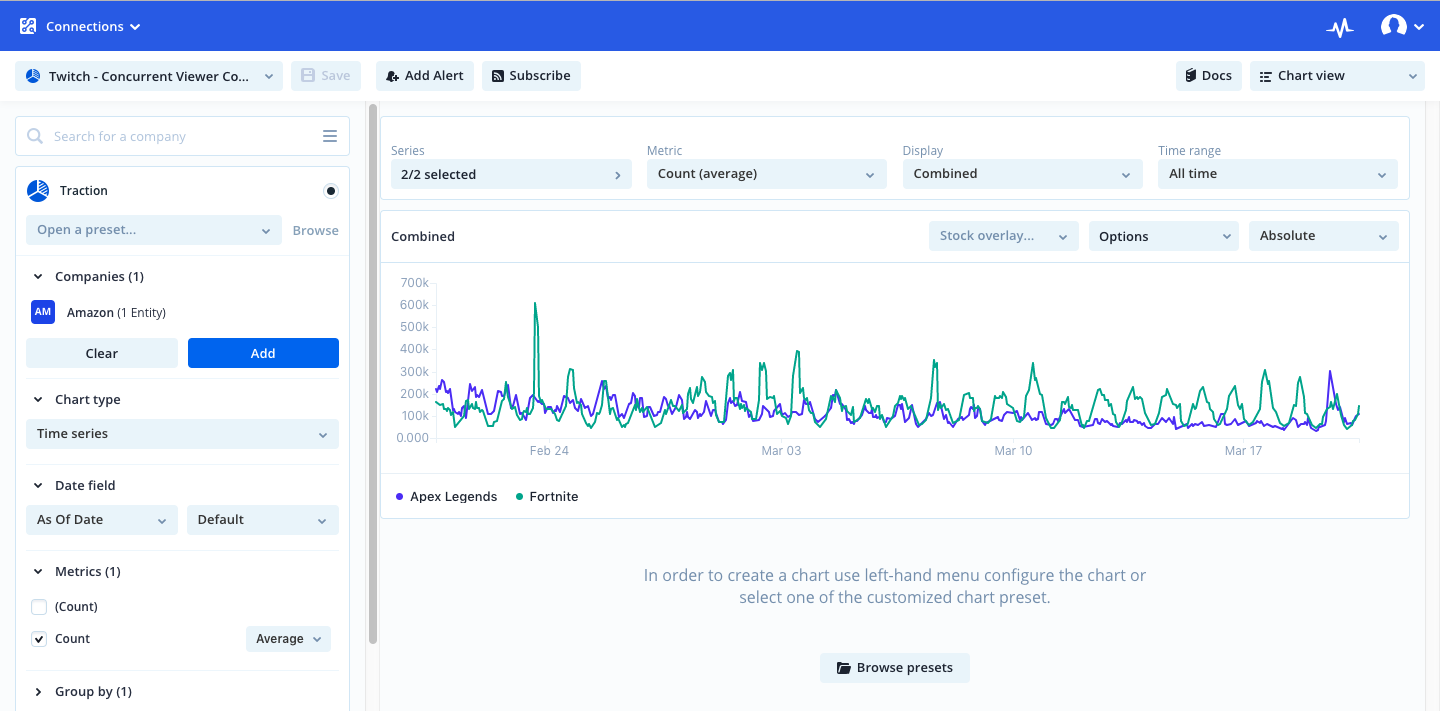Toggle Apex Legends series in legend
1440x711 pixels.
[446, 497]
